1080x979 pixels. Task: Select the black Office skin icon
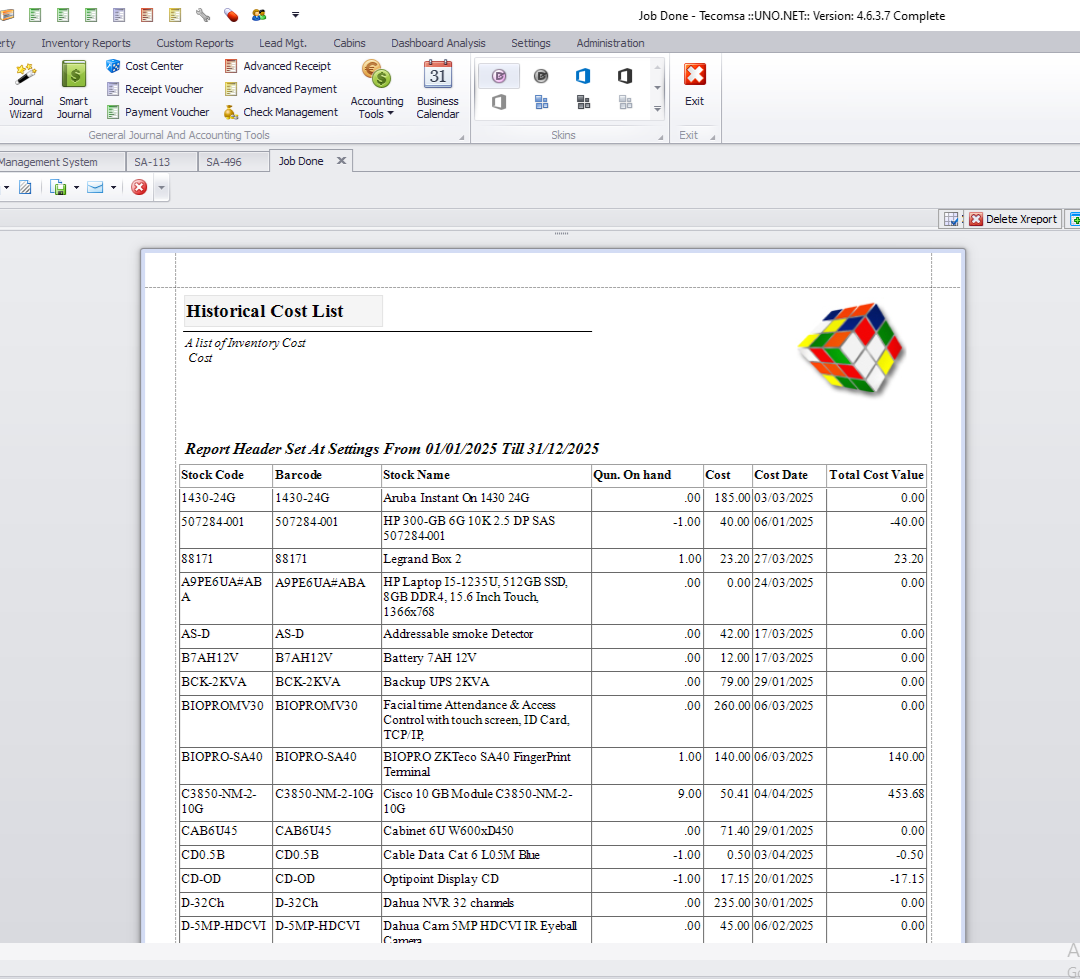click(625, 76)
